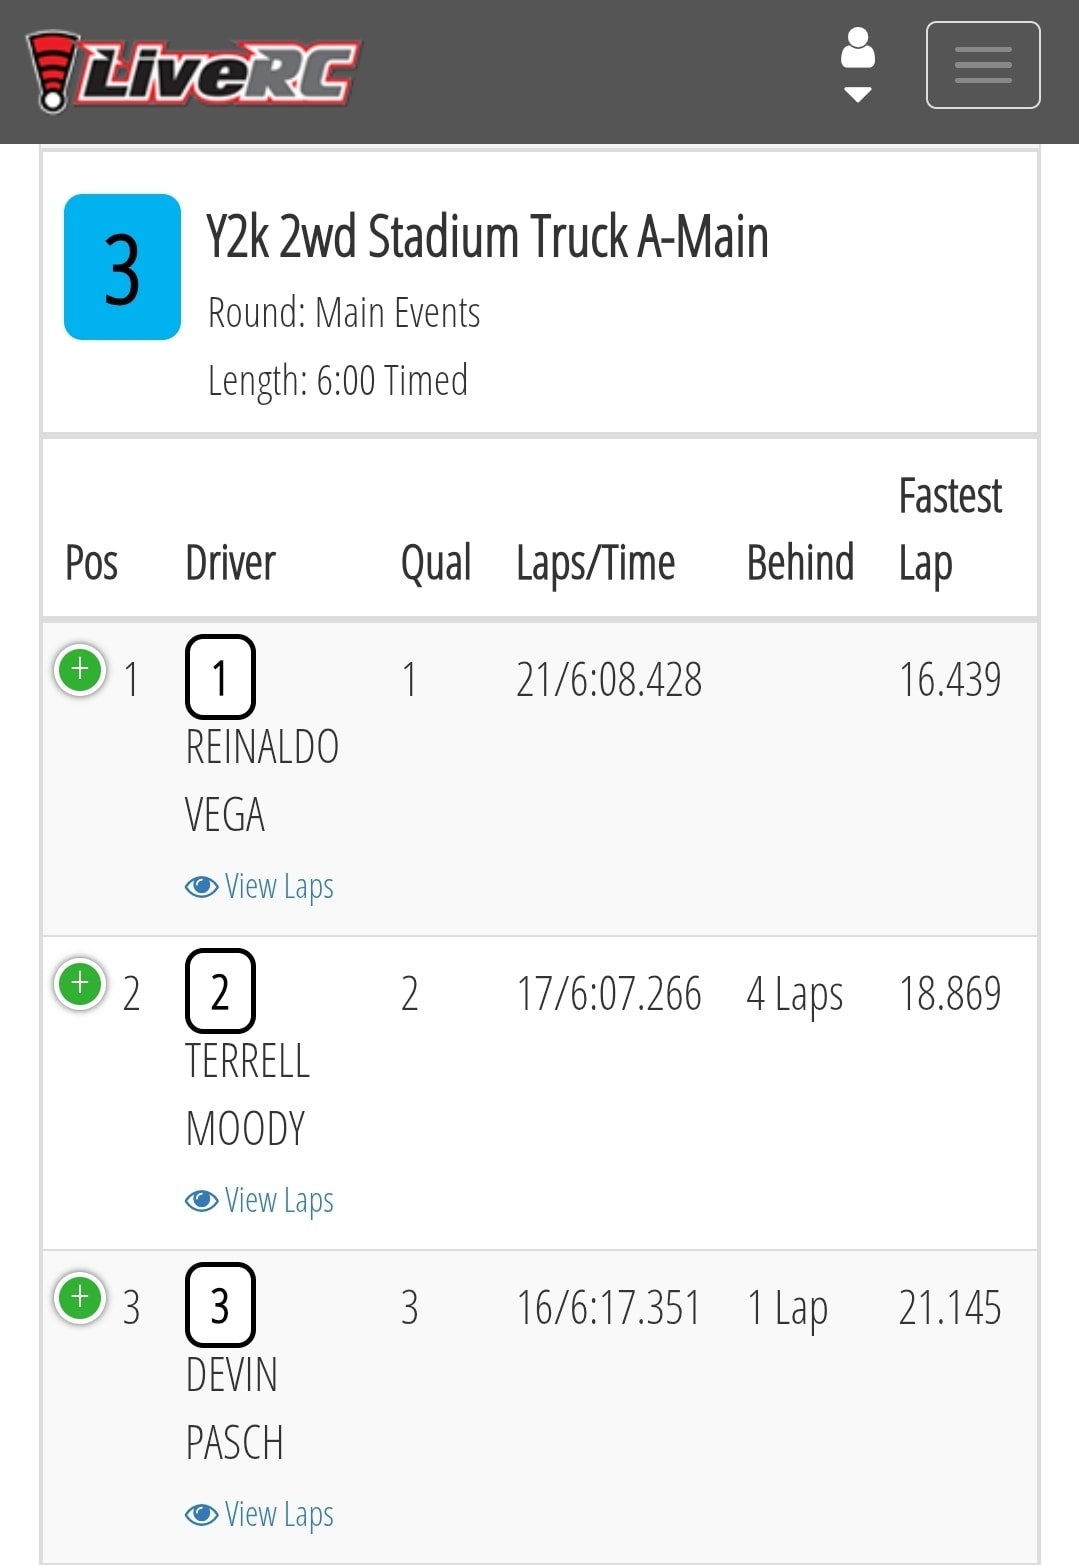Click the eye icon beside Moody's View Laps

click(201, 1201)
